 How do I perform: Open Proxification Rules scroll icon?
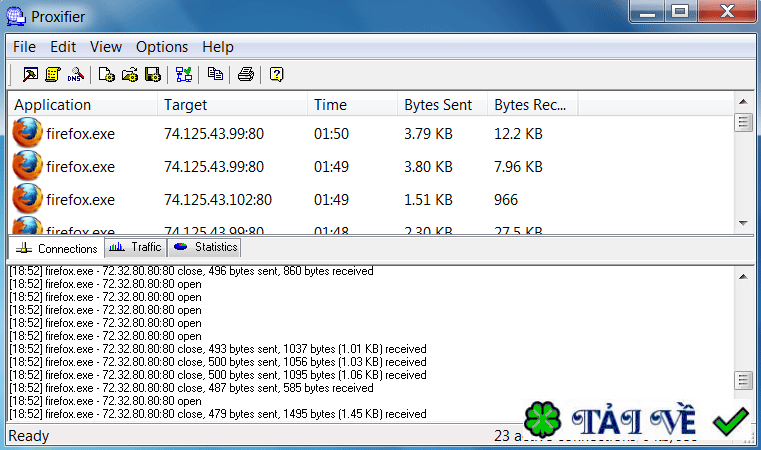click(x=53, y=74)
